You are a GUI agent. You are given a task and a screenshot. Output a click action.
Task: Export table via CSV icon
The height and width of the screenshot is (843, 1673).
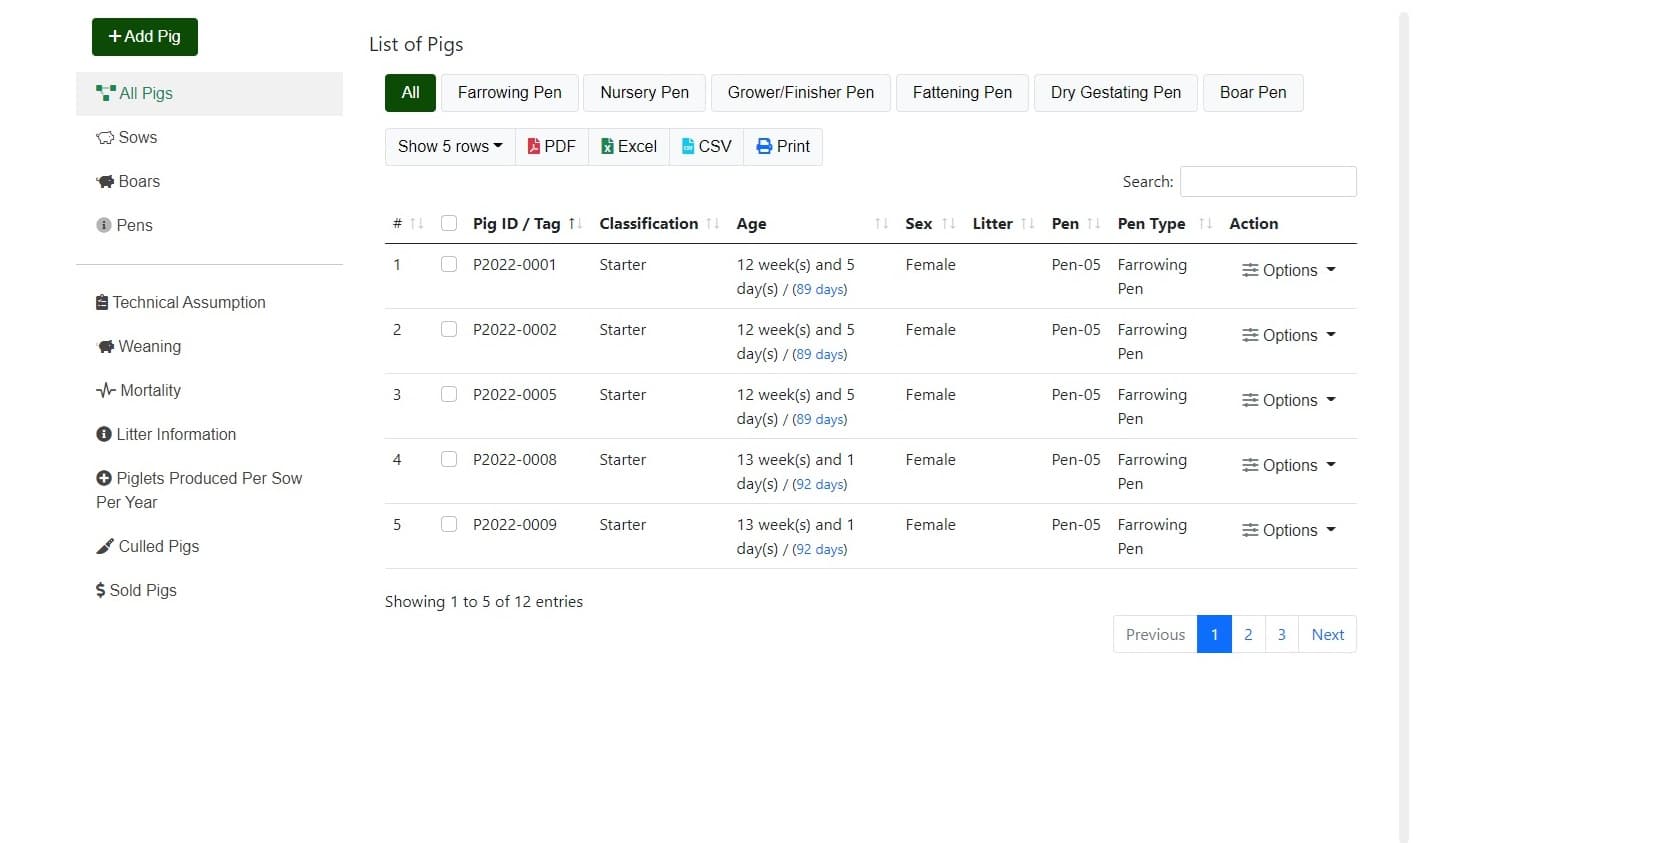[688, 146]
